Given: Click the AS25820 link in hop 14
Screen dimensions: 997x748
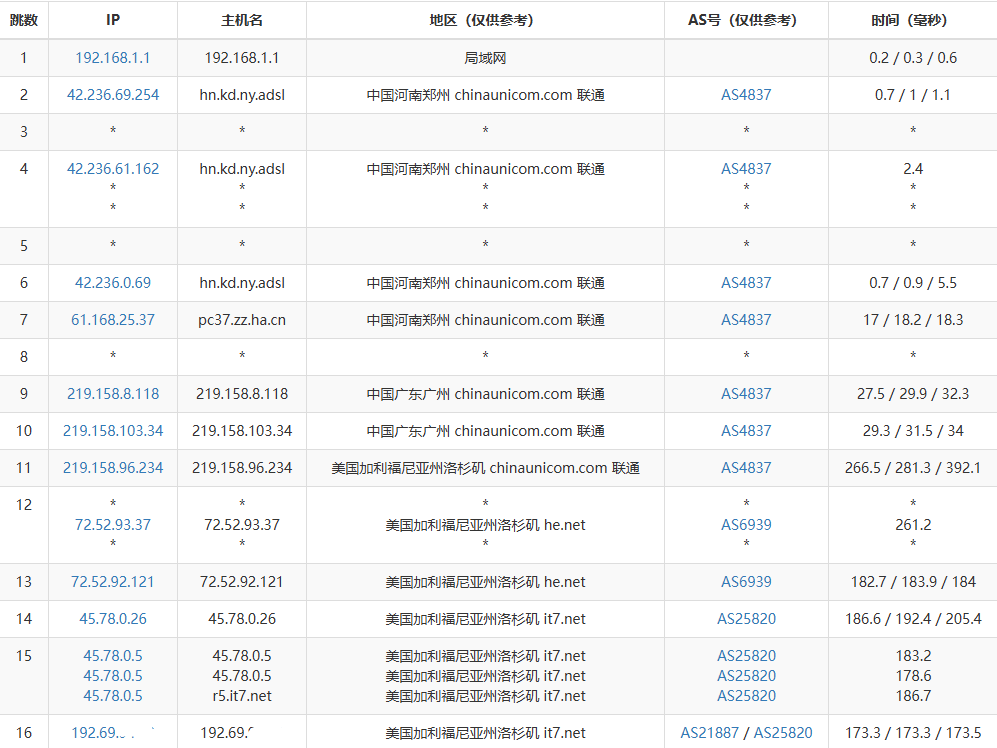Looking at the screenshot, I should click(746, 618).
